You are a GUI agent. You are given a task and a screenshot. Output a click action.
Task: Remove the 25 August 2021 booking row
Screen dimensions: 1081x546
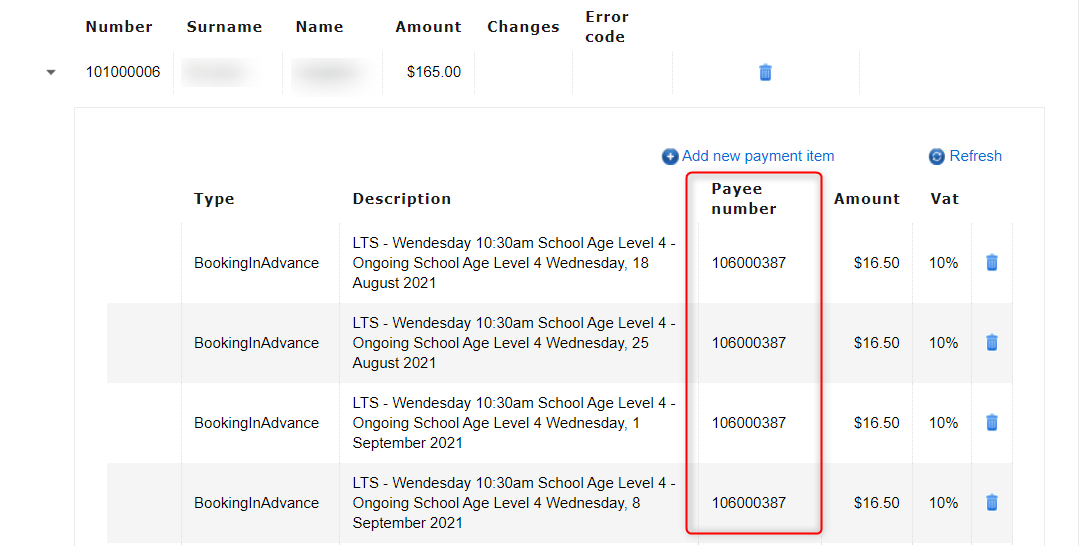point(991,342)
